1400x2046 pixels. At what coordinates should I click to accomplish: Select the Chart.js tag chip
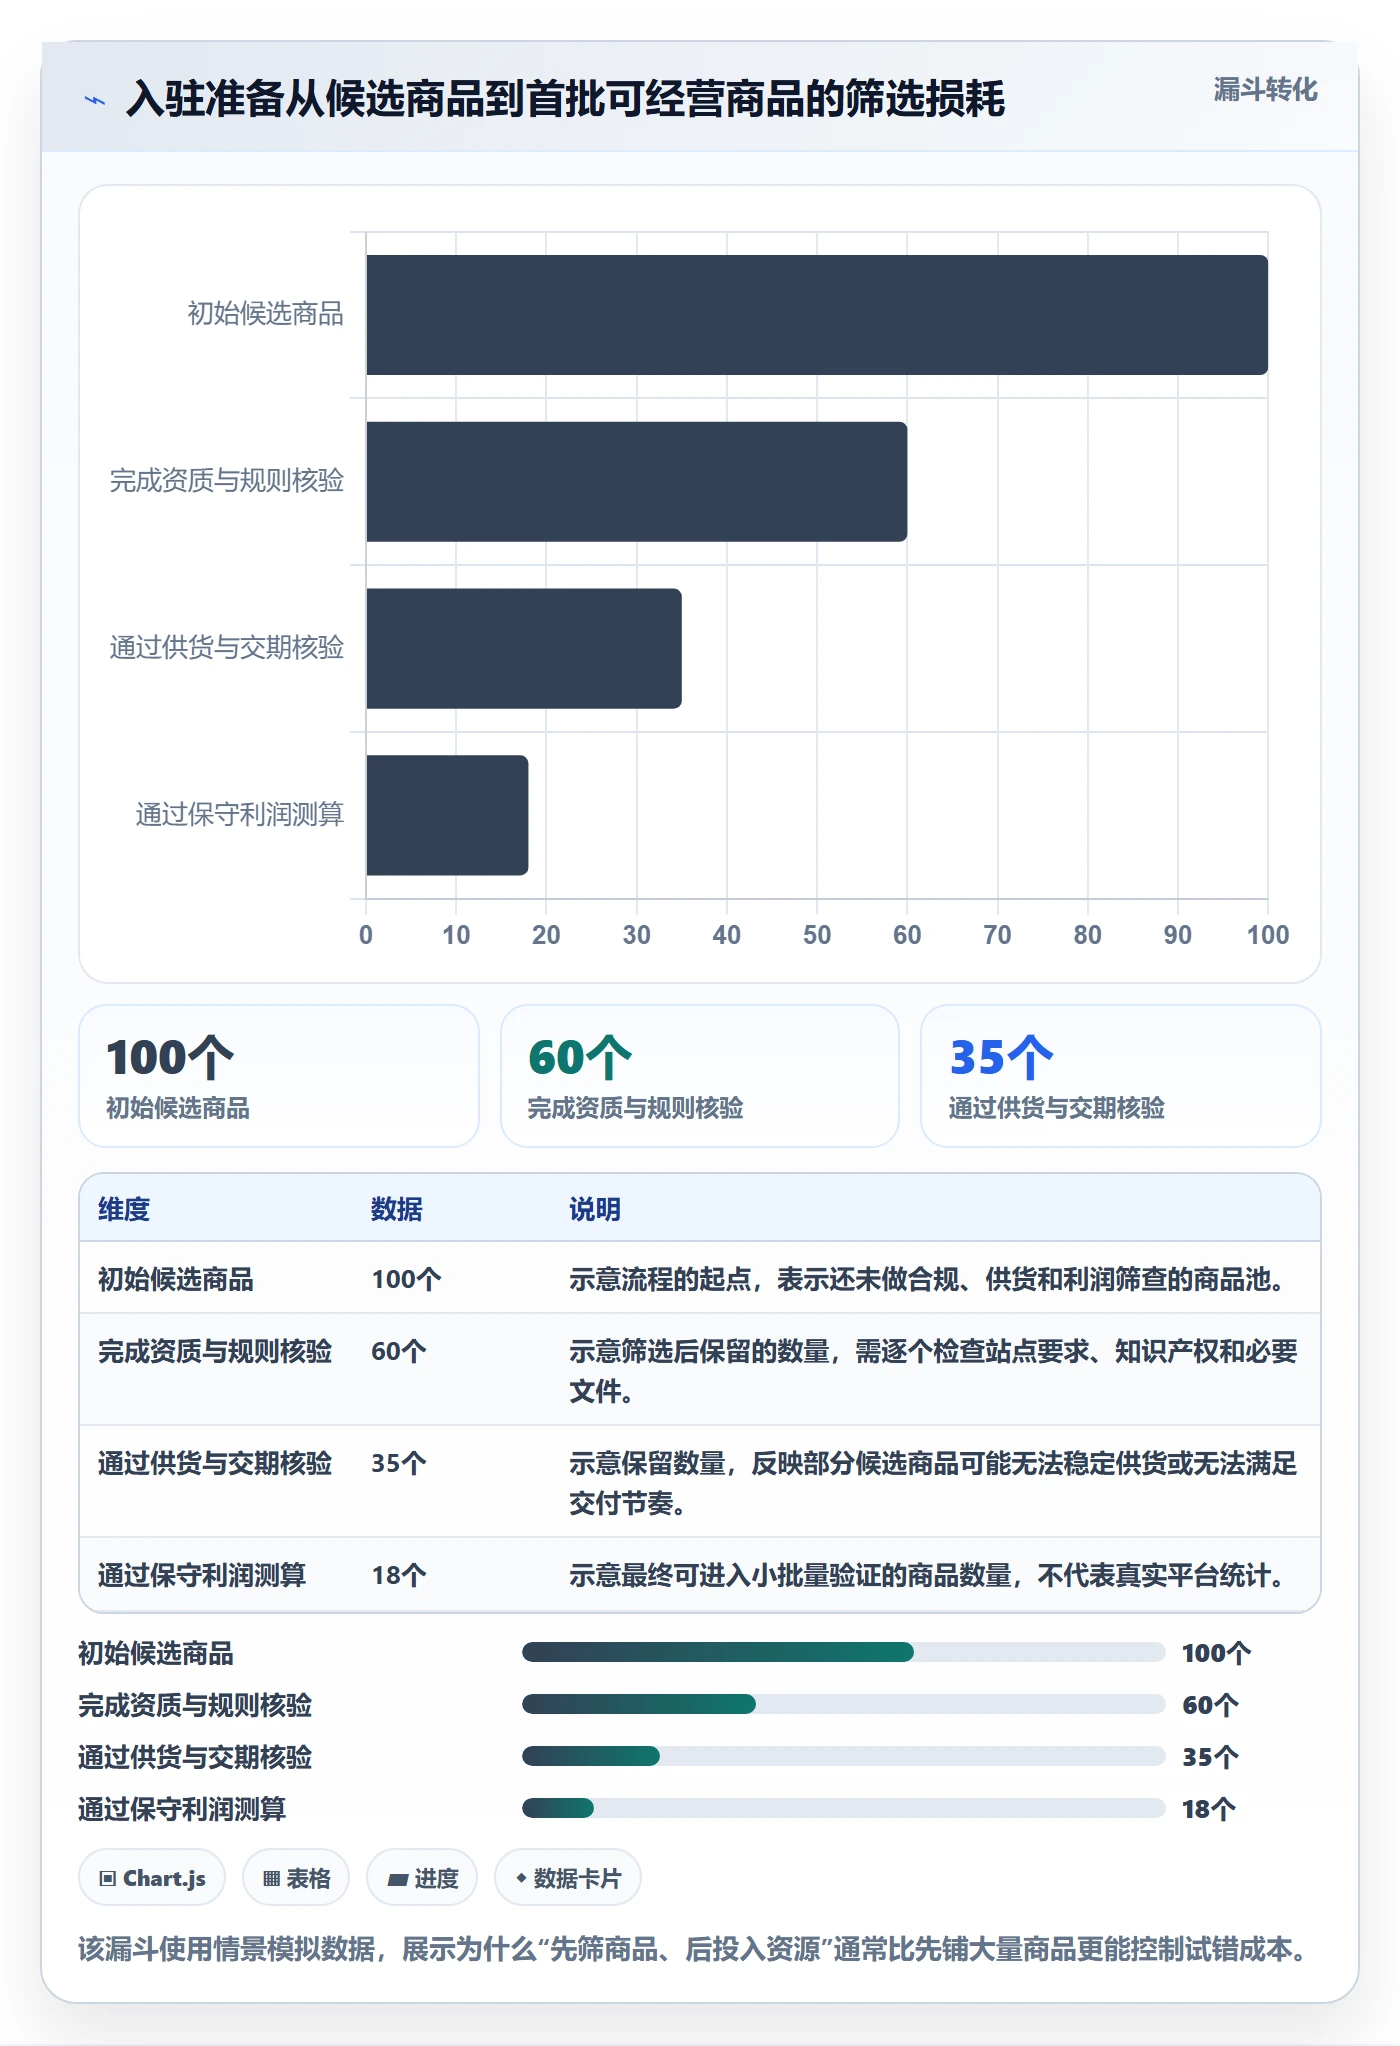click(x=152, y=1878)
